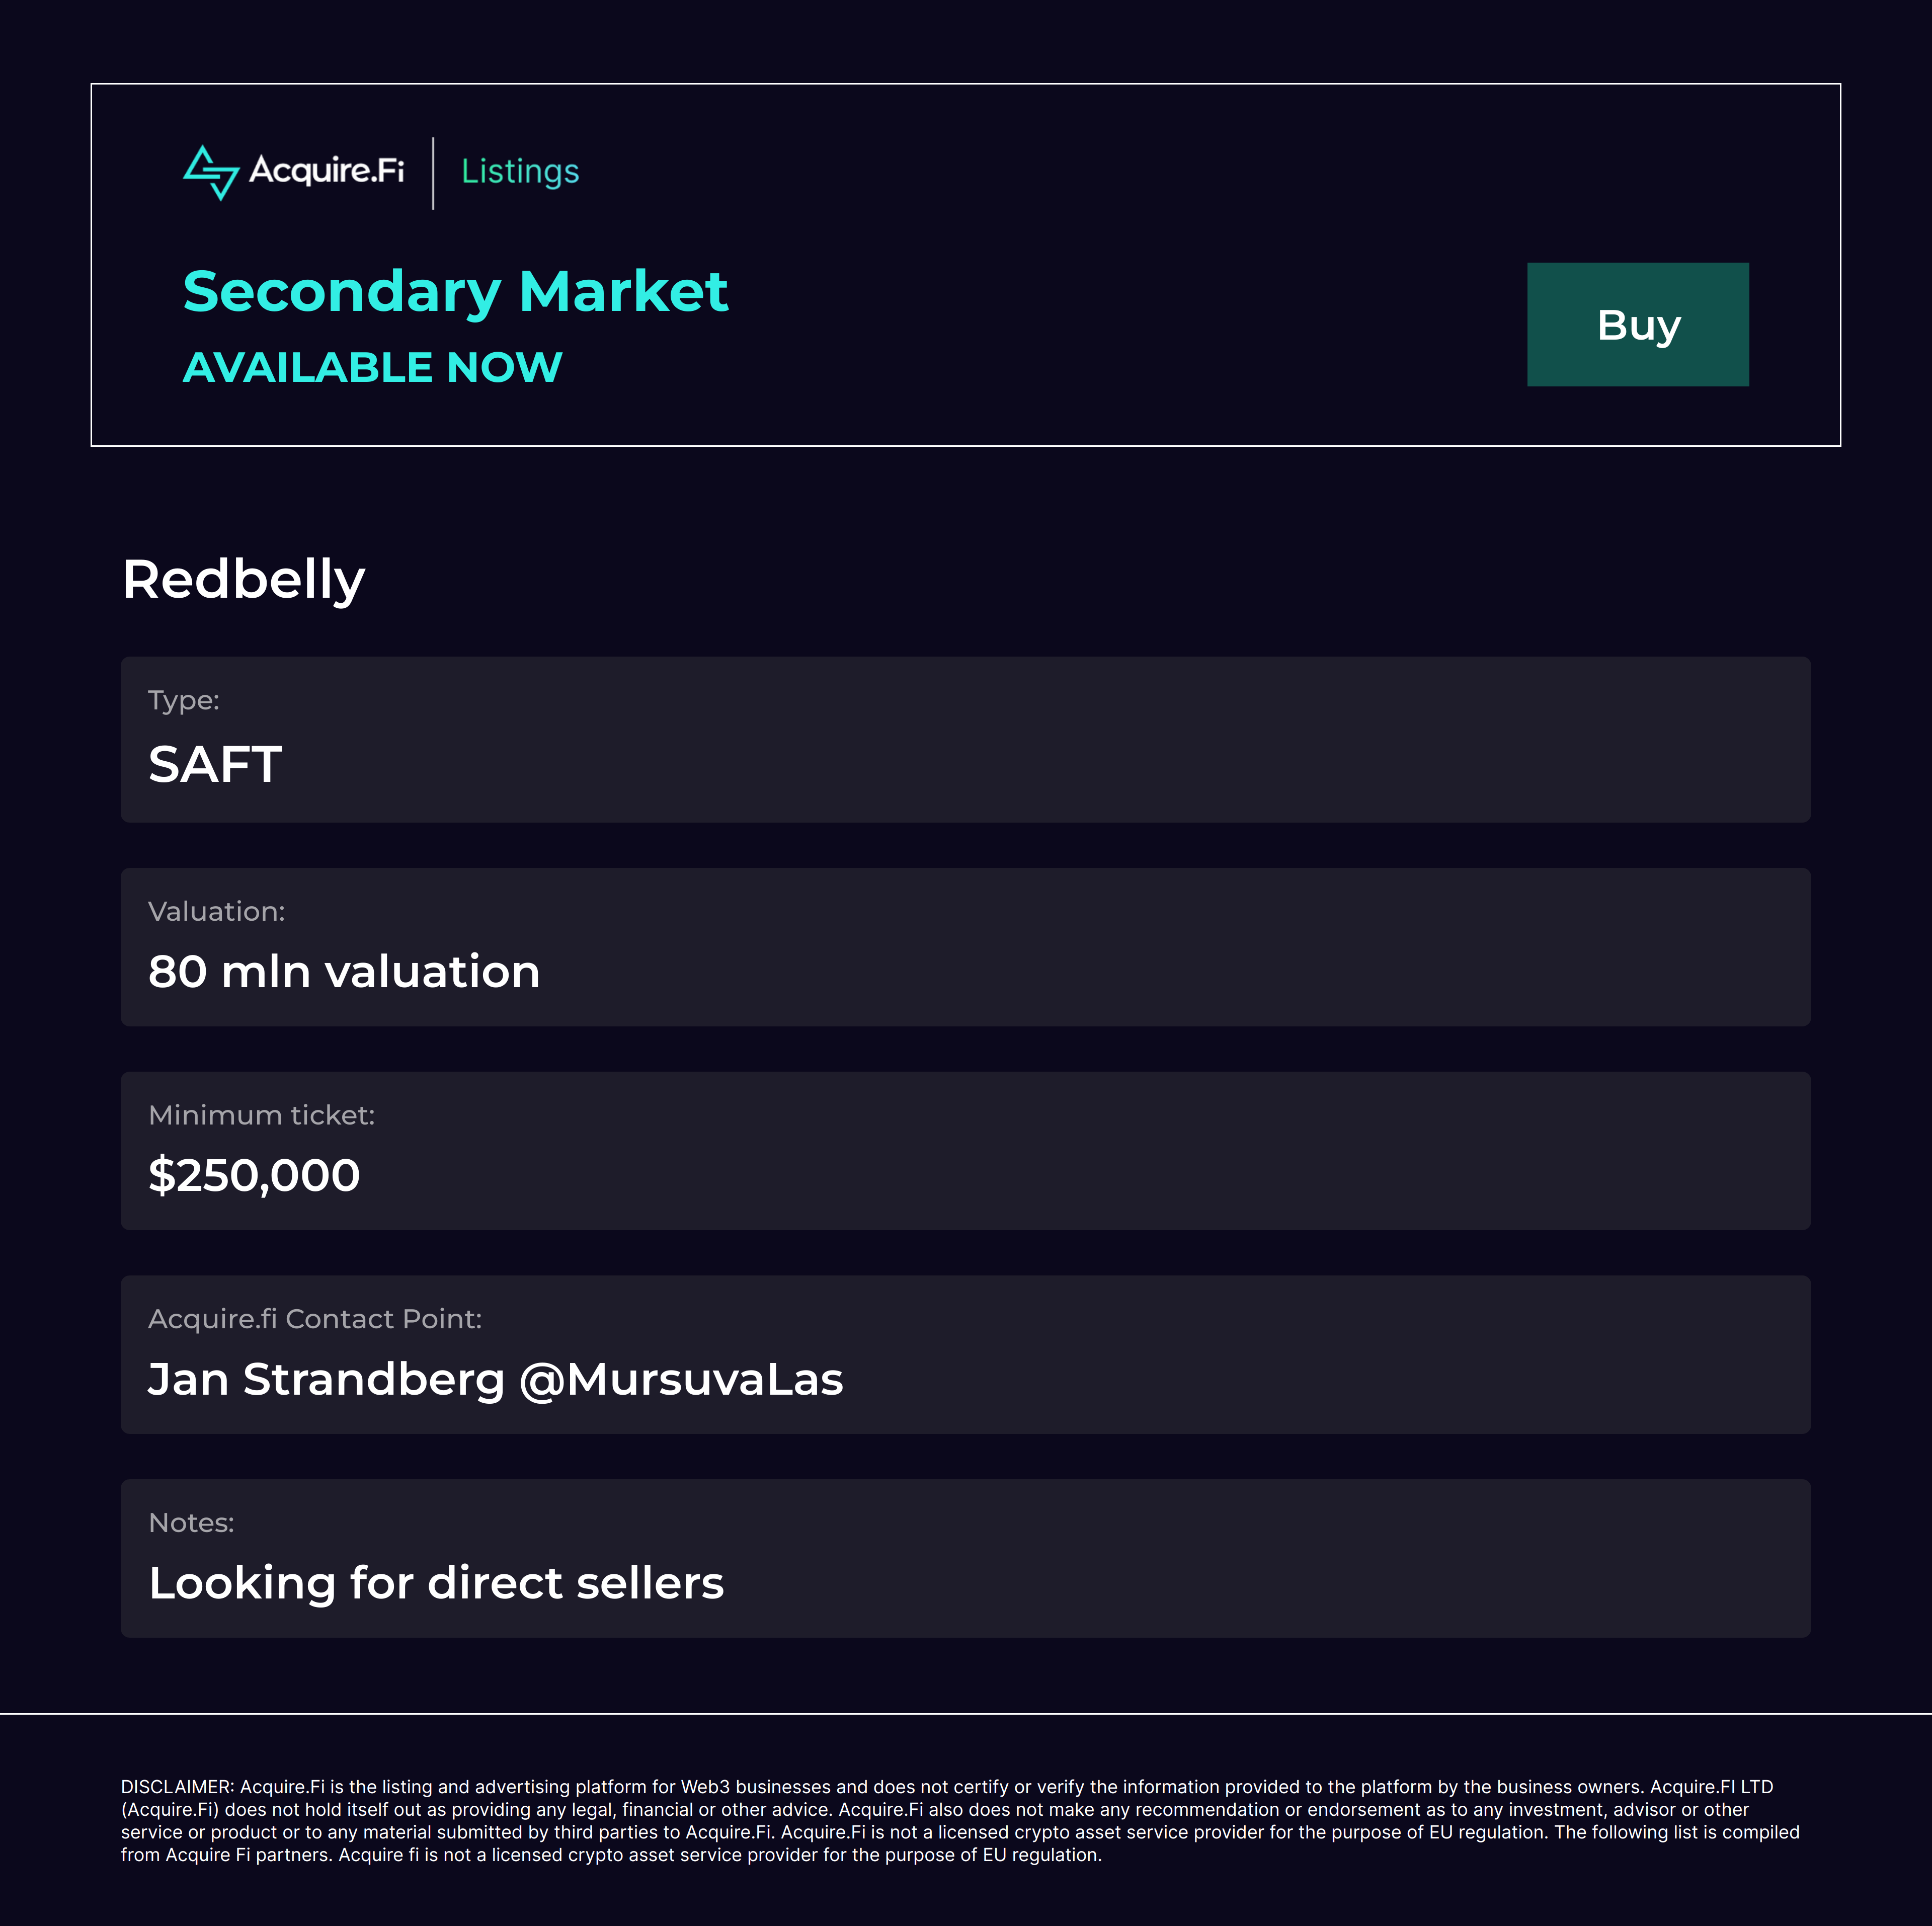Click the Secondary Market heading

coord(455,291)
